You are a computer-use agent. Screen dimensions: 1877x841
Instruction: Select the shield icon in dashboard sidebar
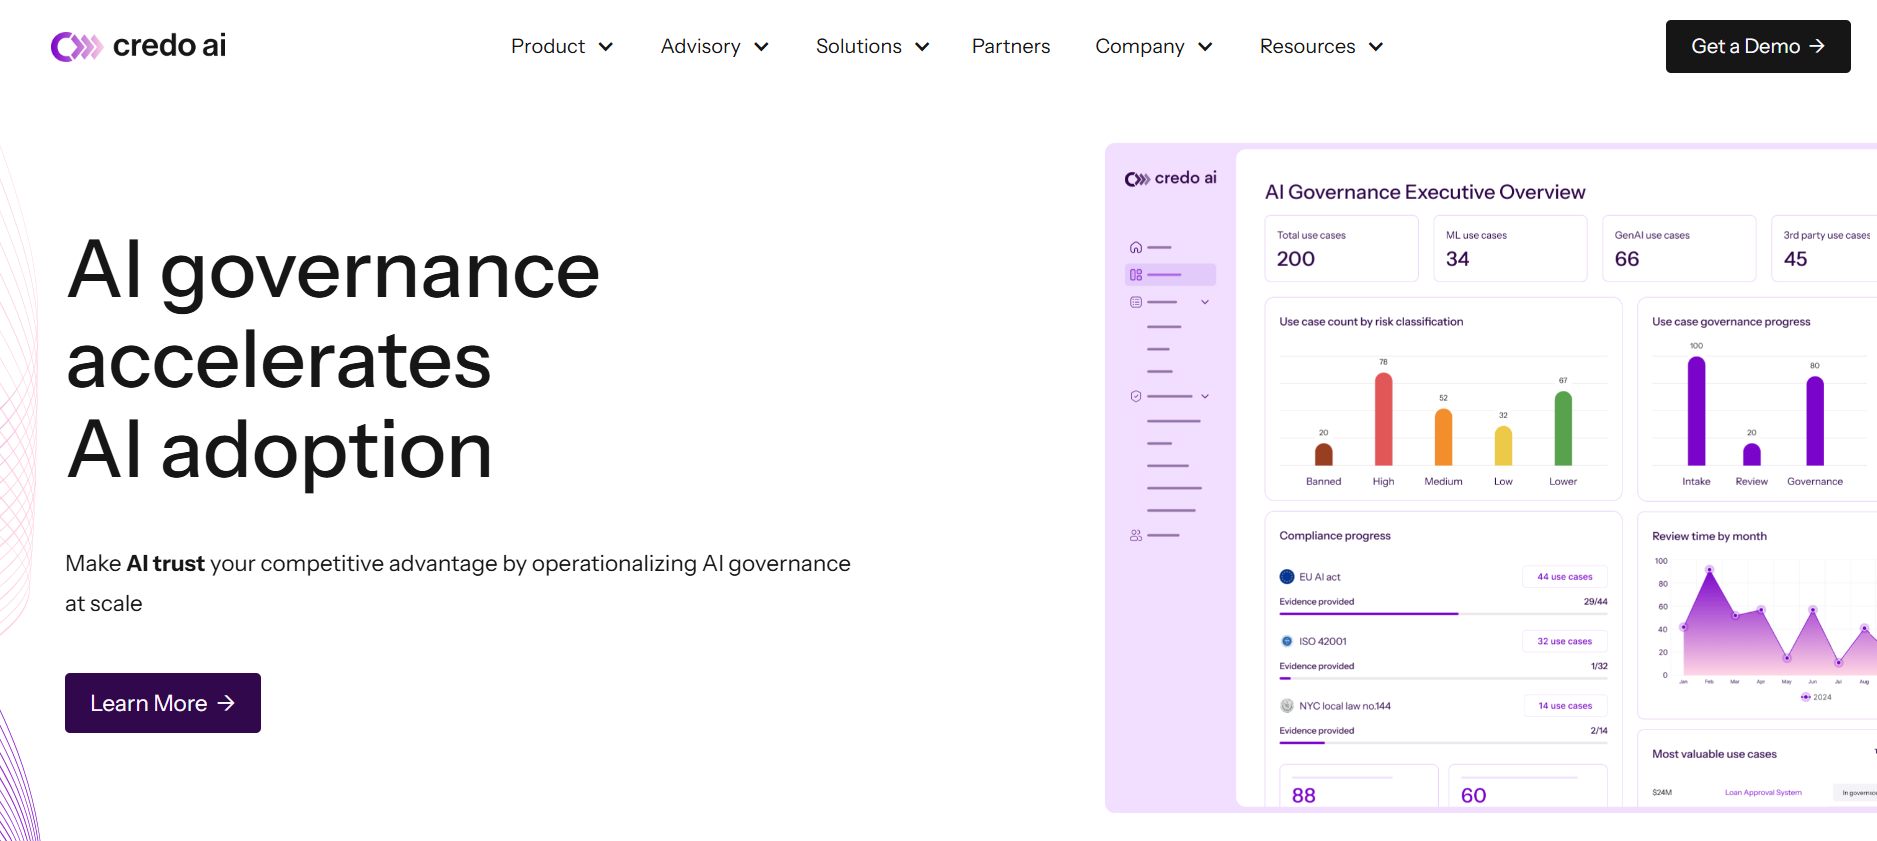[x=1136, y=396]
